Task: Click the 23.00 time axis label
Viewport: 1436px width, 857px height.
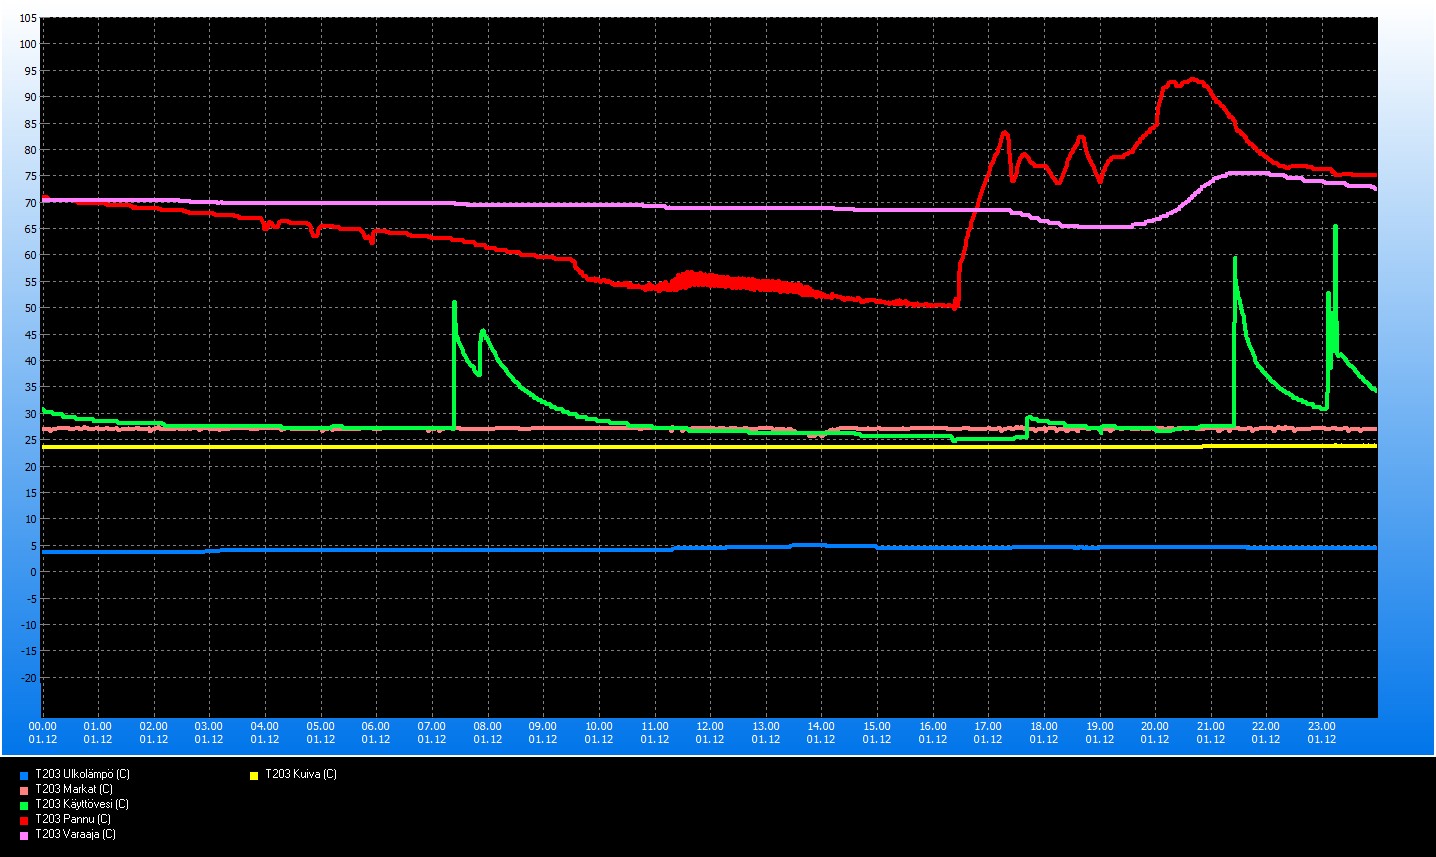Action: (1321, 727)
